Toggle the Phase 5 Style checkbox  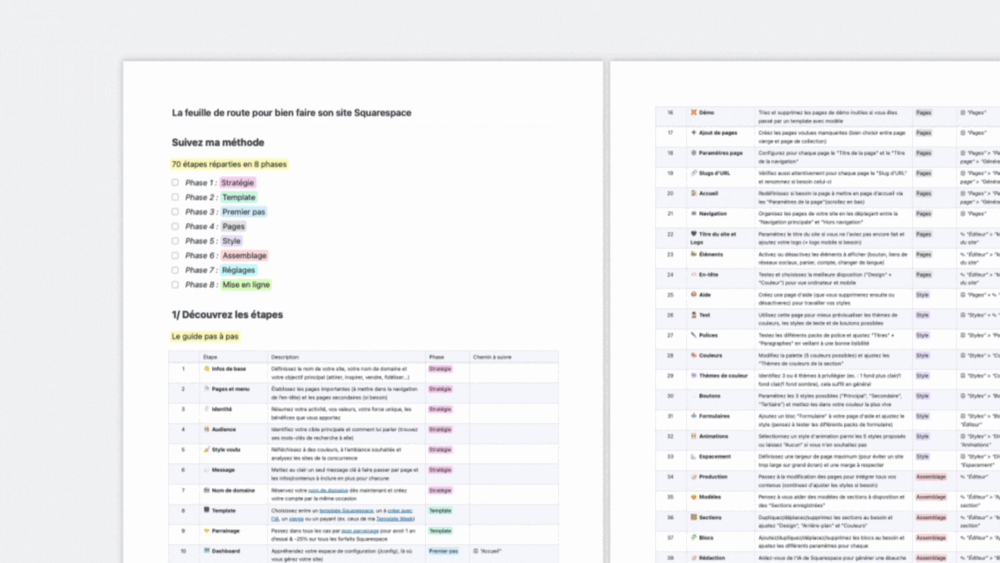(175, 241)
